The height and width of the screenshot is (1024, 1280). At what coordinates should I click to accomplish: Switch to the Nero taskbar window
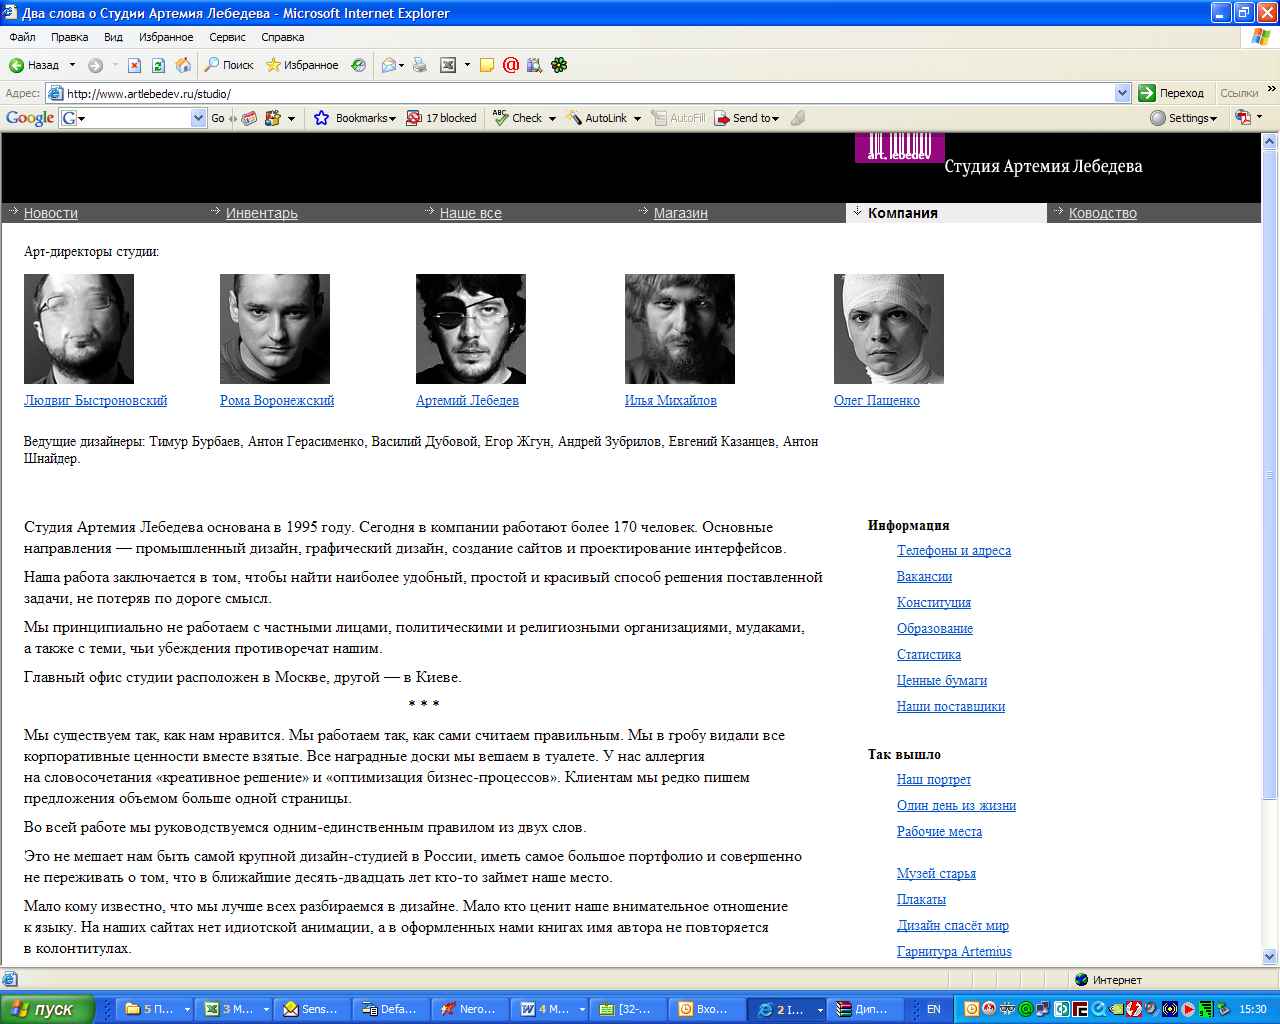tap(469, 1009)
